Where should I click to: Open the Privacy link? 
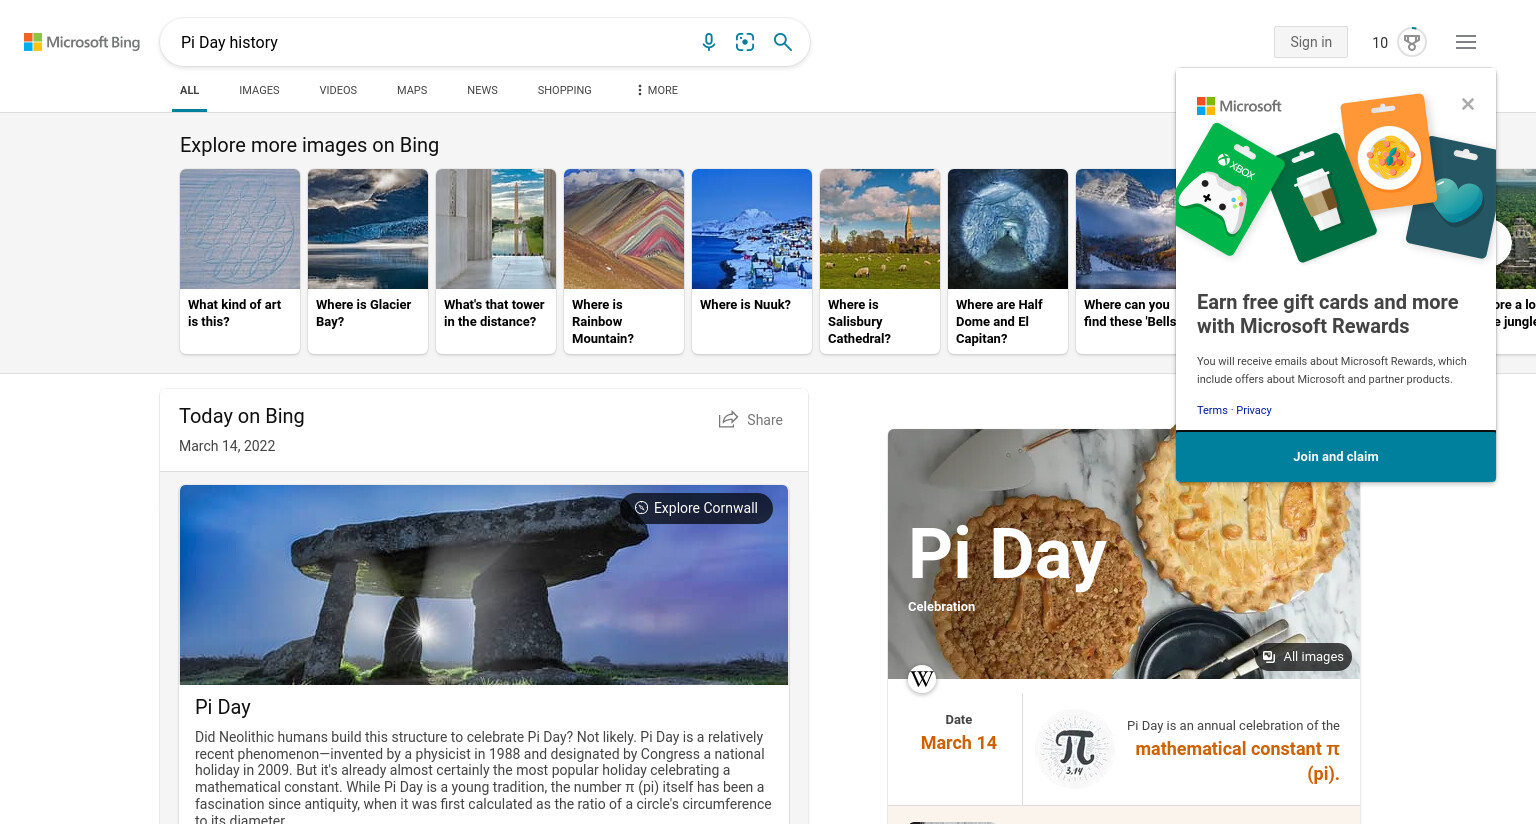click(x=1254, y=410)
